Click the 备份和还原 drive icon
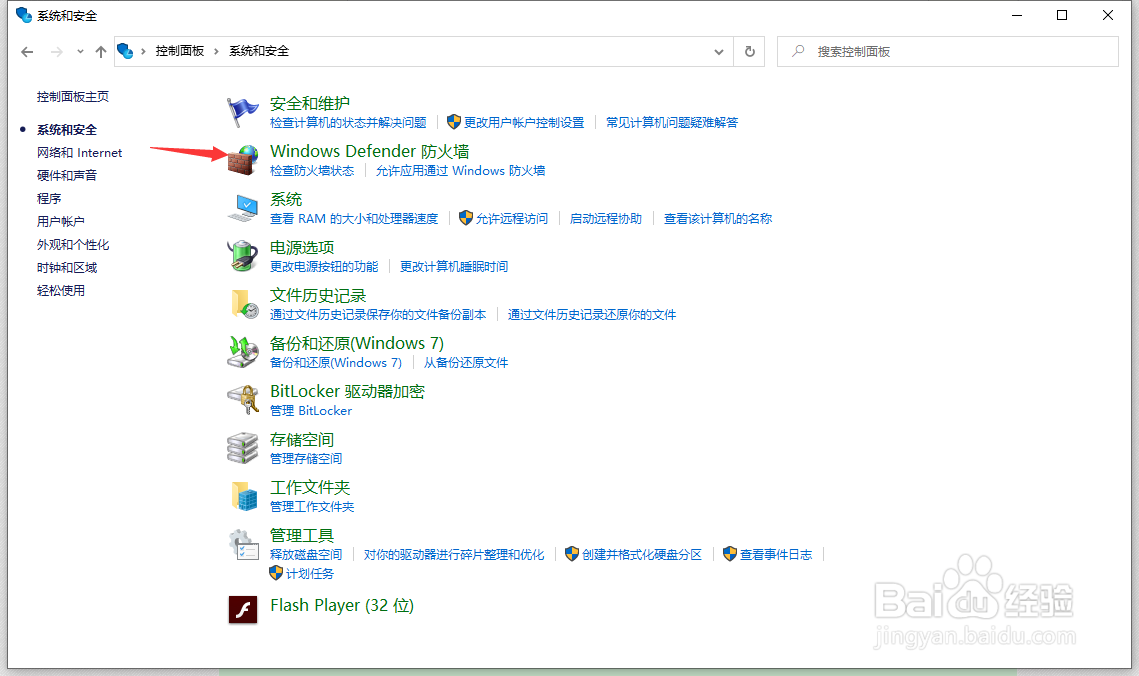This screenshot has height=676, width=1139. click(x=243, y=352)
